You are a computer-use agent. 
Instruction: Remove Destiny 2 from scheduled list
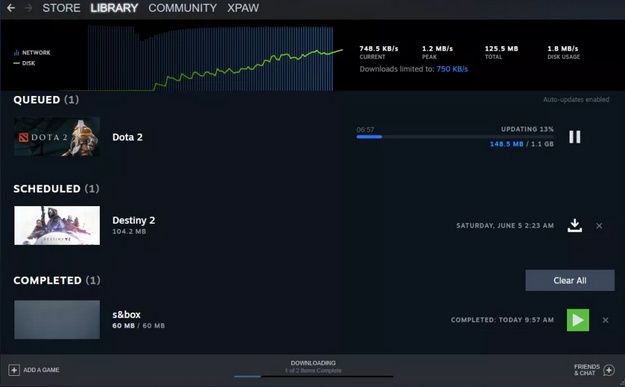pos(599,226)
